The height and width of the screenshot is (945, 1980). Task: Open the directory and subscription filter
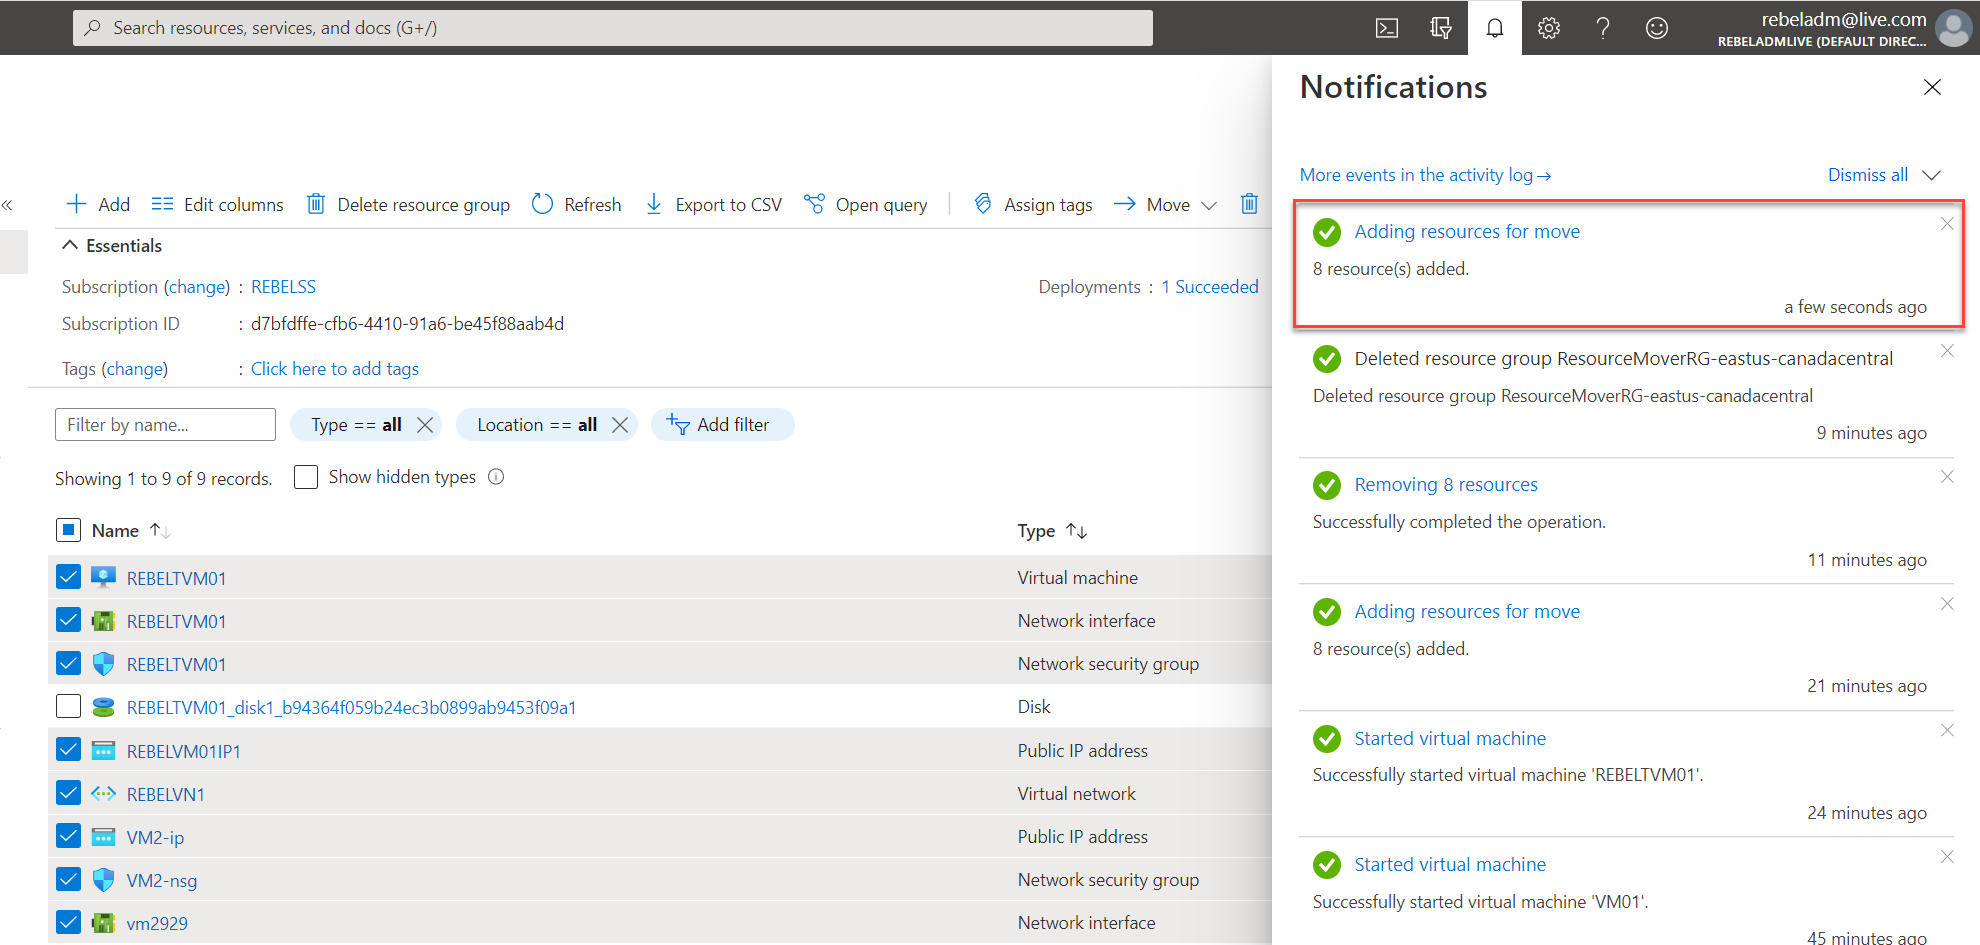[x=1440, y=27]
